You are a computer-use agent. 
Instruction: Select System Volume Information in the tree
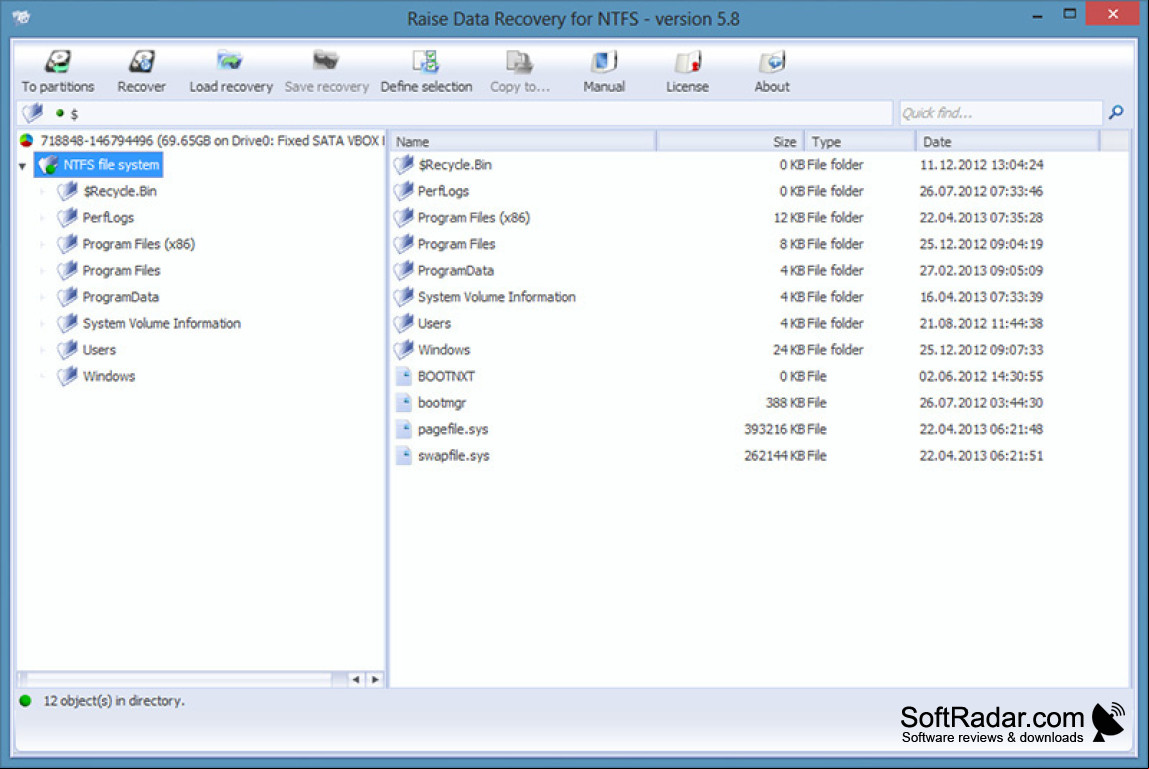(161, 323)
